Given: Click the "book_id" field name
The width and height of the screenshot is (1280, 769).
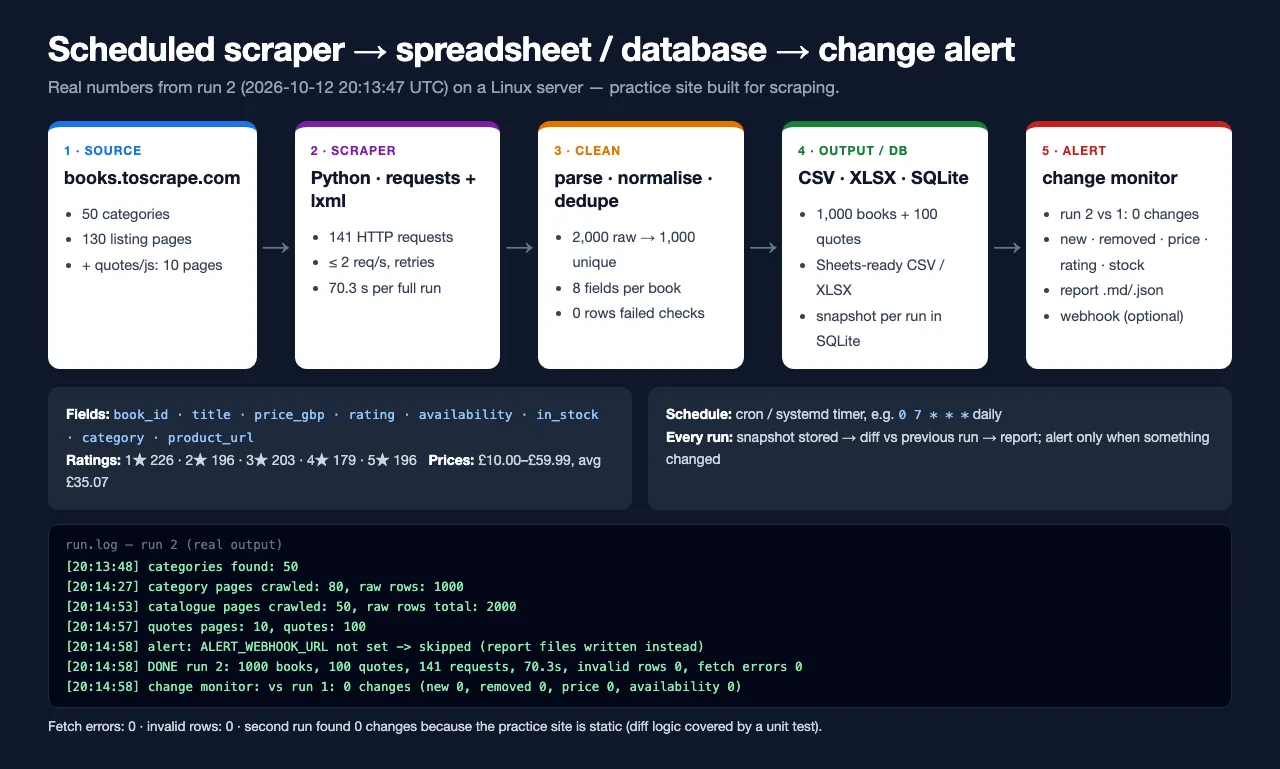Looking at the screenshot, I should coord(139,414).
